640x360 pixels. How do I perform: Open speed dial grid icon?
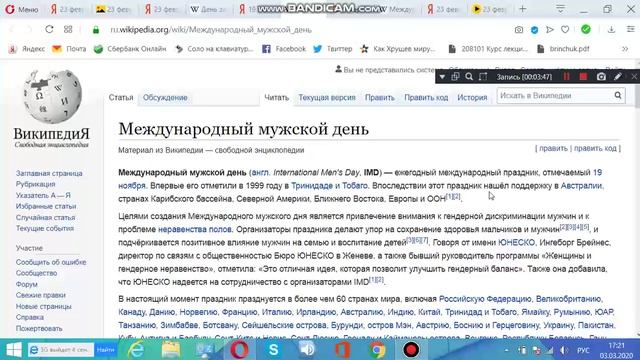68,29
